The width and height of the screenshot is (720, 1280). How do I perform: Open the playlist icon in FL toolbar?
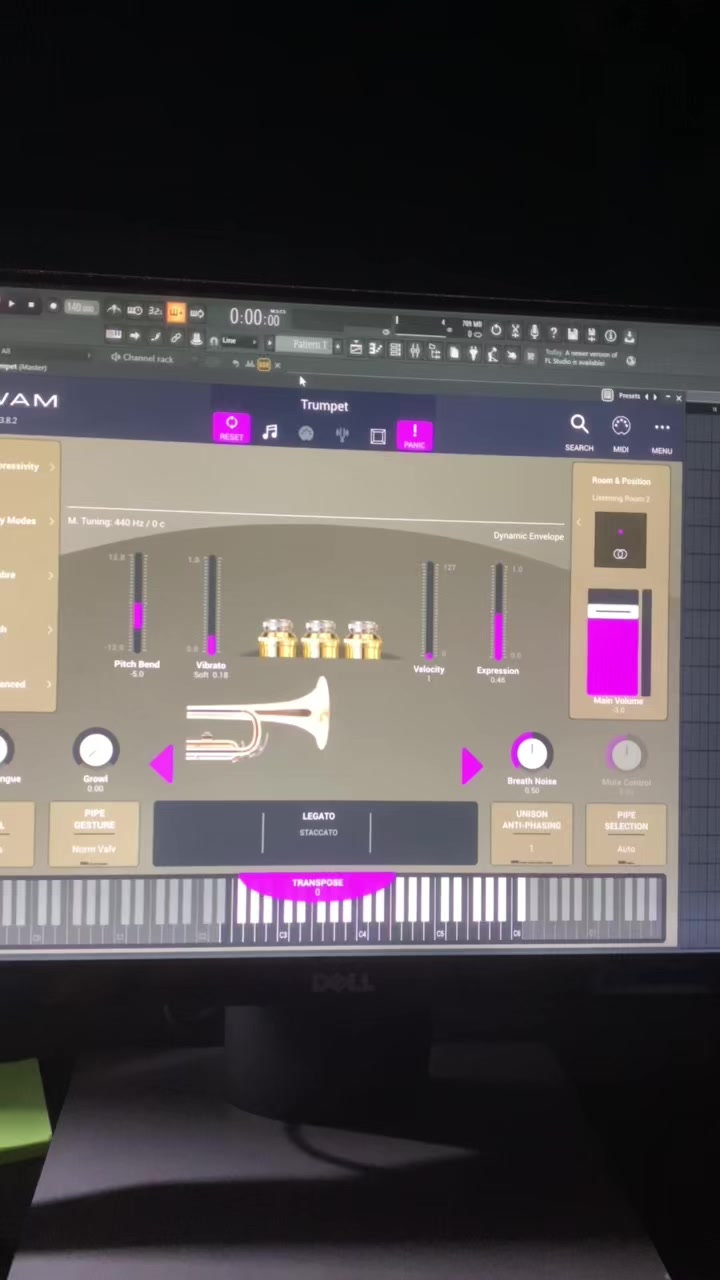pyautogui.click(x=355, y=348)
